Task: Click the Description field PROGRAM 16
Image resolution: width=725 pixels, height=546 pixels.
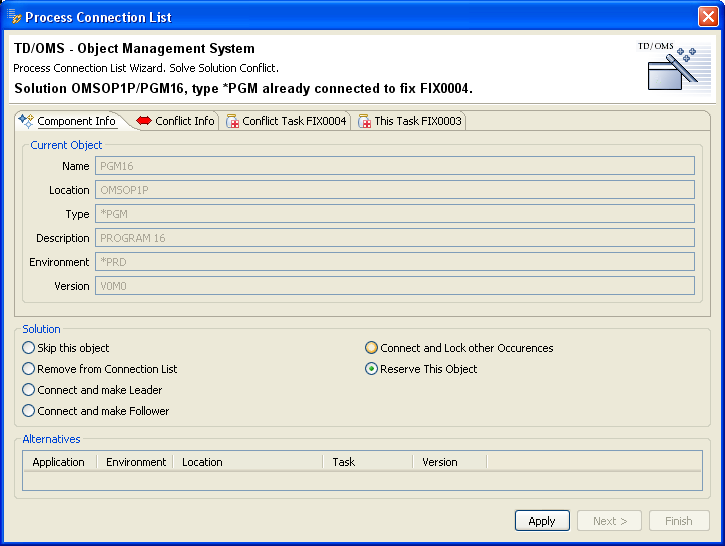Action: (394, 238)
